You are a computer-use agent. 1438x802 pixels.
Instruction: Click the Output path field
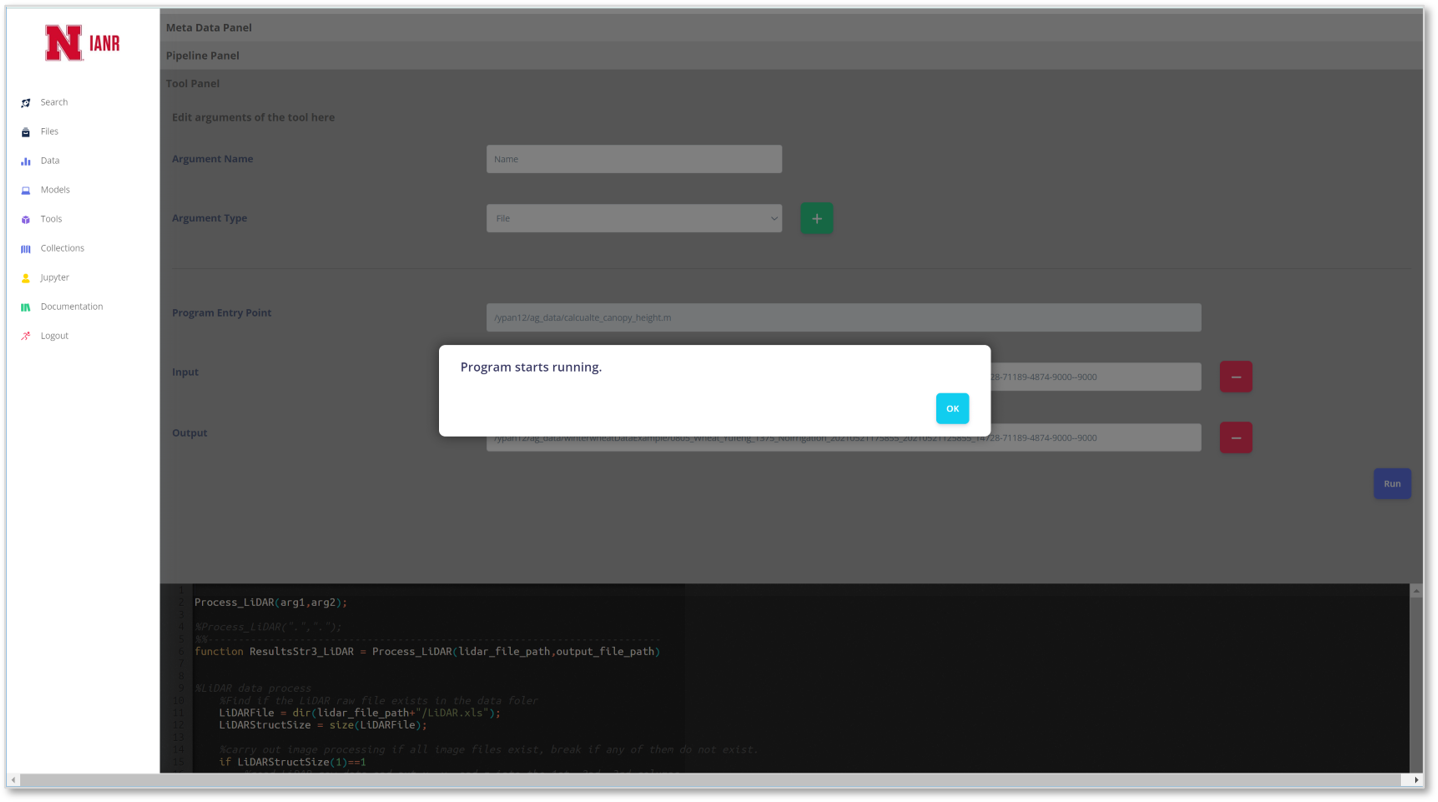(844, 438)
